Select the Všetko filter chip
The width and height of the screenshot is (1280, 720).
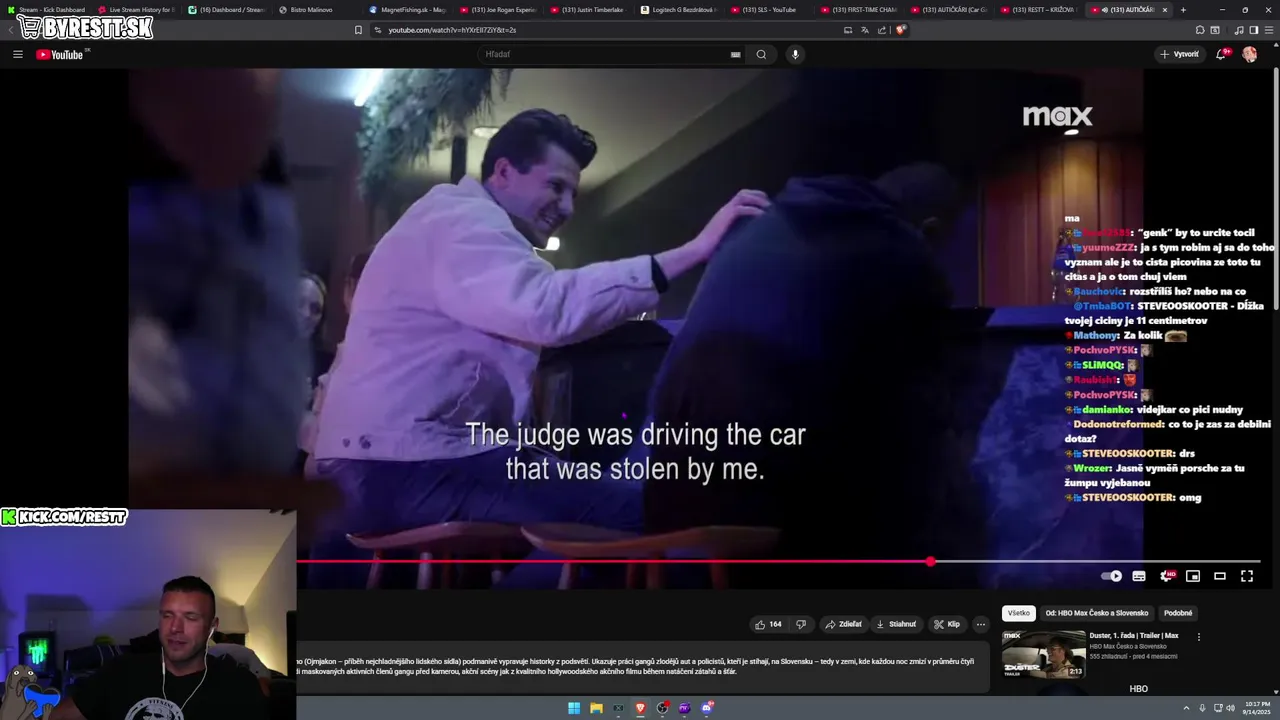1018,613
